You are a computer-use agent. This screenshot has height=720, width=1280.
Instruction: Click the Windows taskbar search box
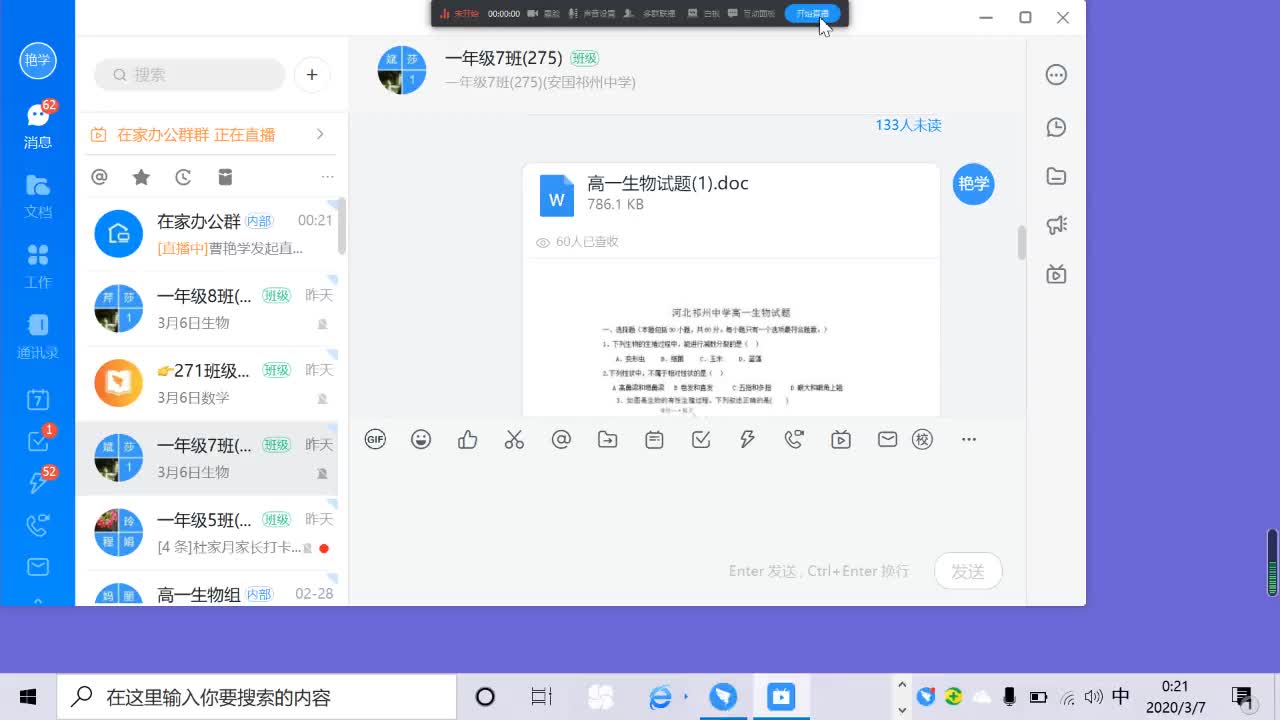(x=256, y=697)
